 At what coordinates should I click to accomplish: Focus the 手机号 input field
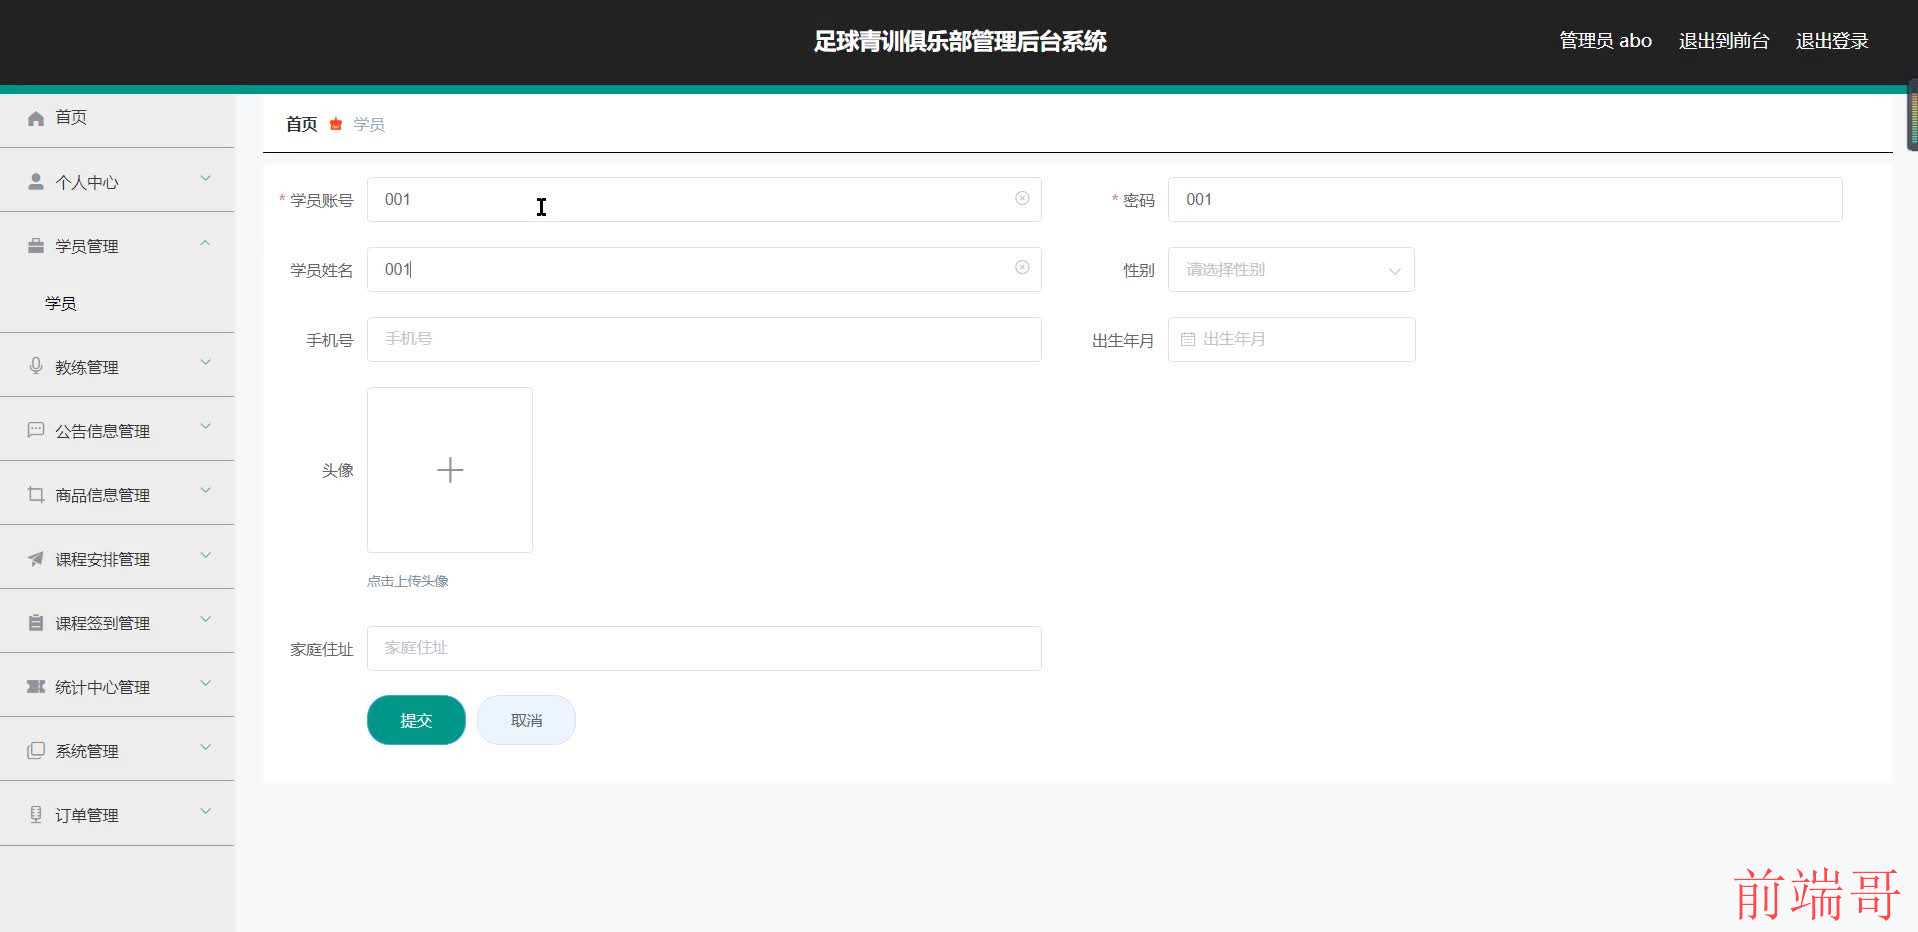[704, 339]
